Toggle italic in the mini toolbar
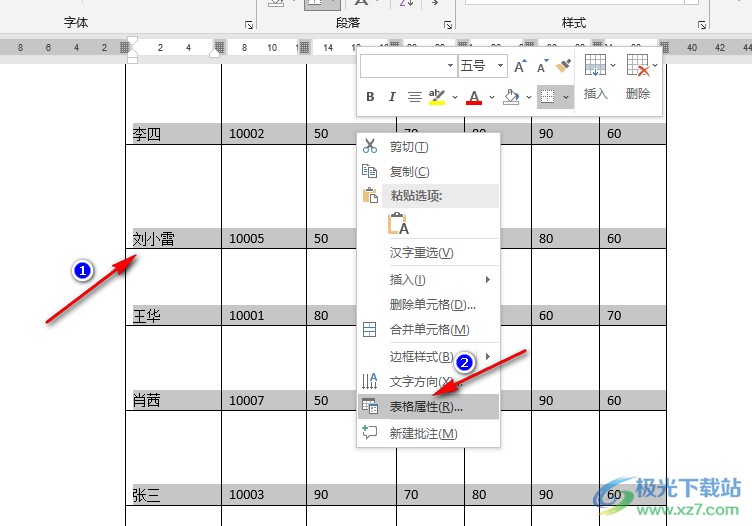The height and width of the screenshot is (526, 752). pos(392,97)
